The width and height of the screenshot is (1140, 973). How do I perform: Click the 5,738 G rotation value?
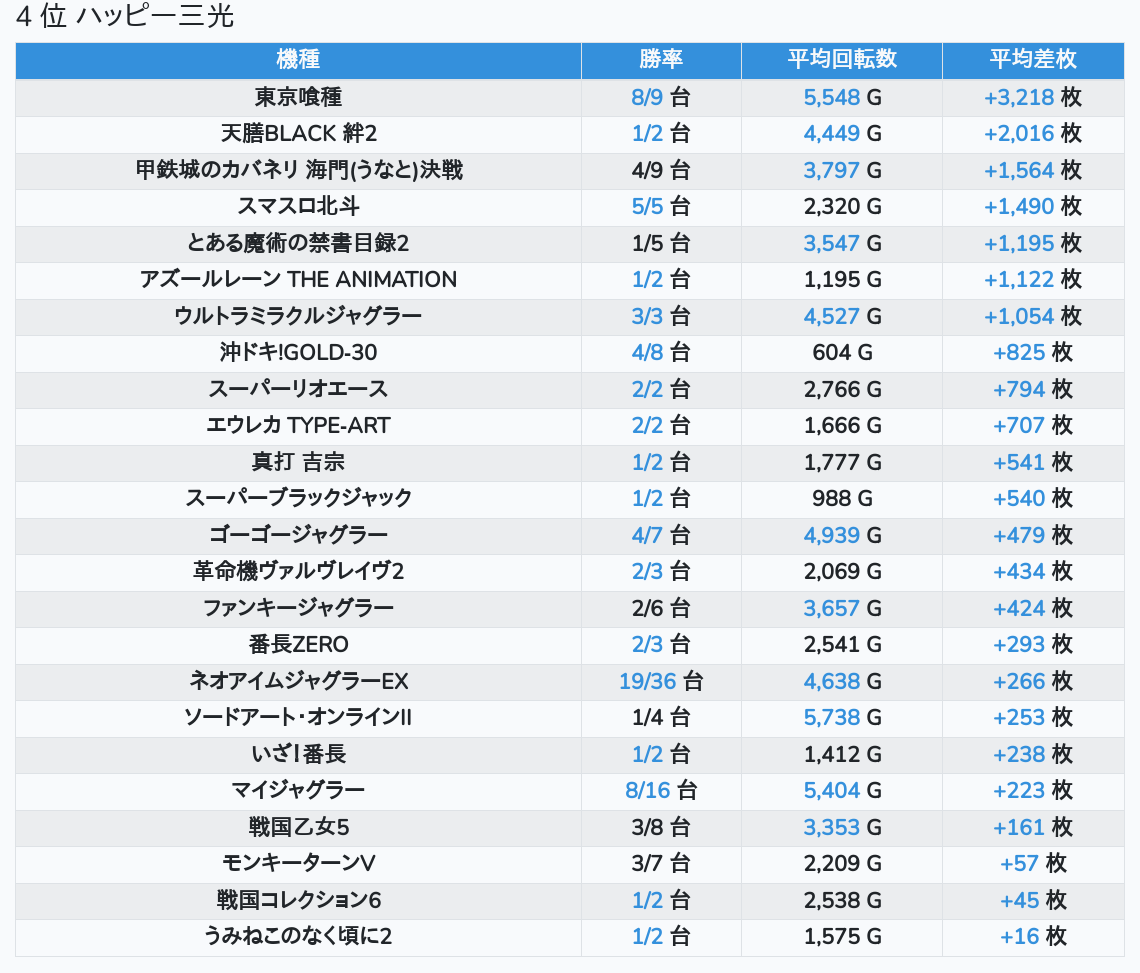[x=842, y=718]
